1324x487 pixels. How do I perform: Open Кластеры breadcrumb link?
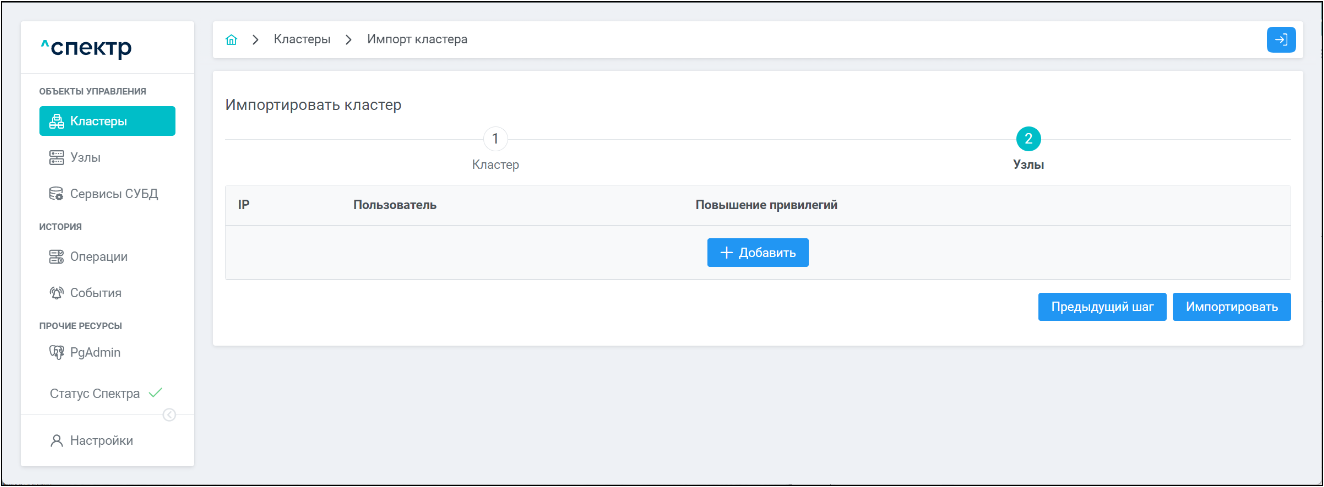click(302, 40)
